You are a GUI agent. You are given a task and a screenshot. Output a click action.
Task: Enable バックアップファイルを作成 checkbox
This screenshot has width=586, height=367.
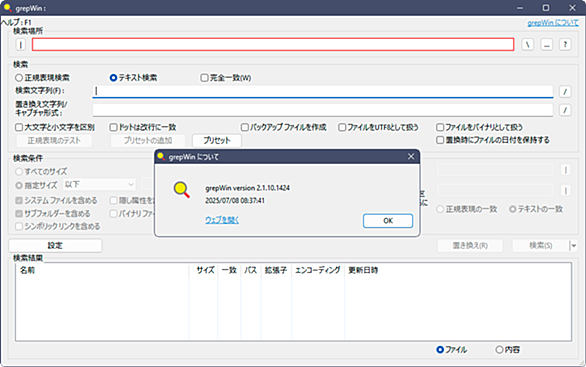[x=284, y=127]
